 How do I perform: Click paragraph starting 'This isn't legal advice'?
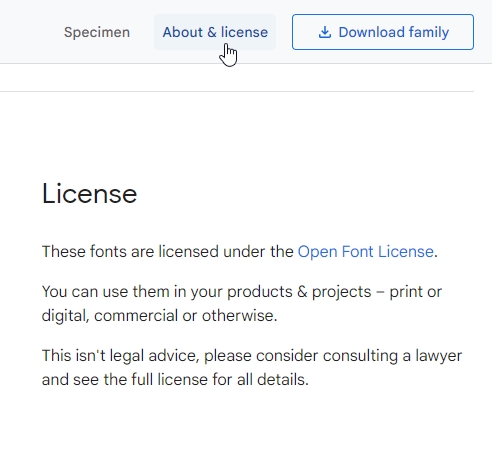tap(252, 367)
